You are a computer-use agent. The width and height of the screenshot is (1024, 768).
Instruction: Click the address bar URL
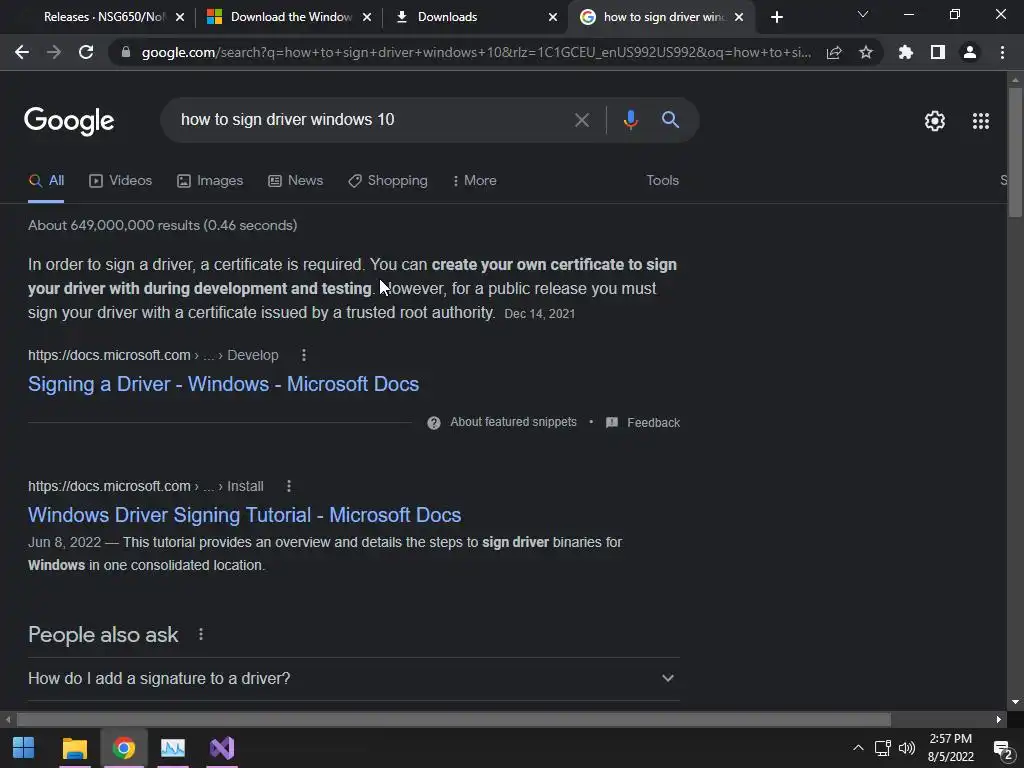476,52
